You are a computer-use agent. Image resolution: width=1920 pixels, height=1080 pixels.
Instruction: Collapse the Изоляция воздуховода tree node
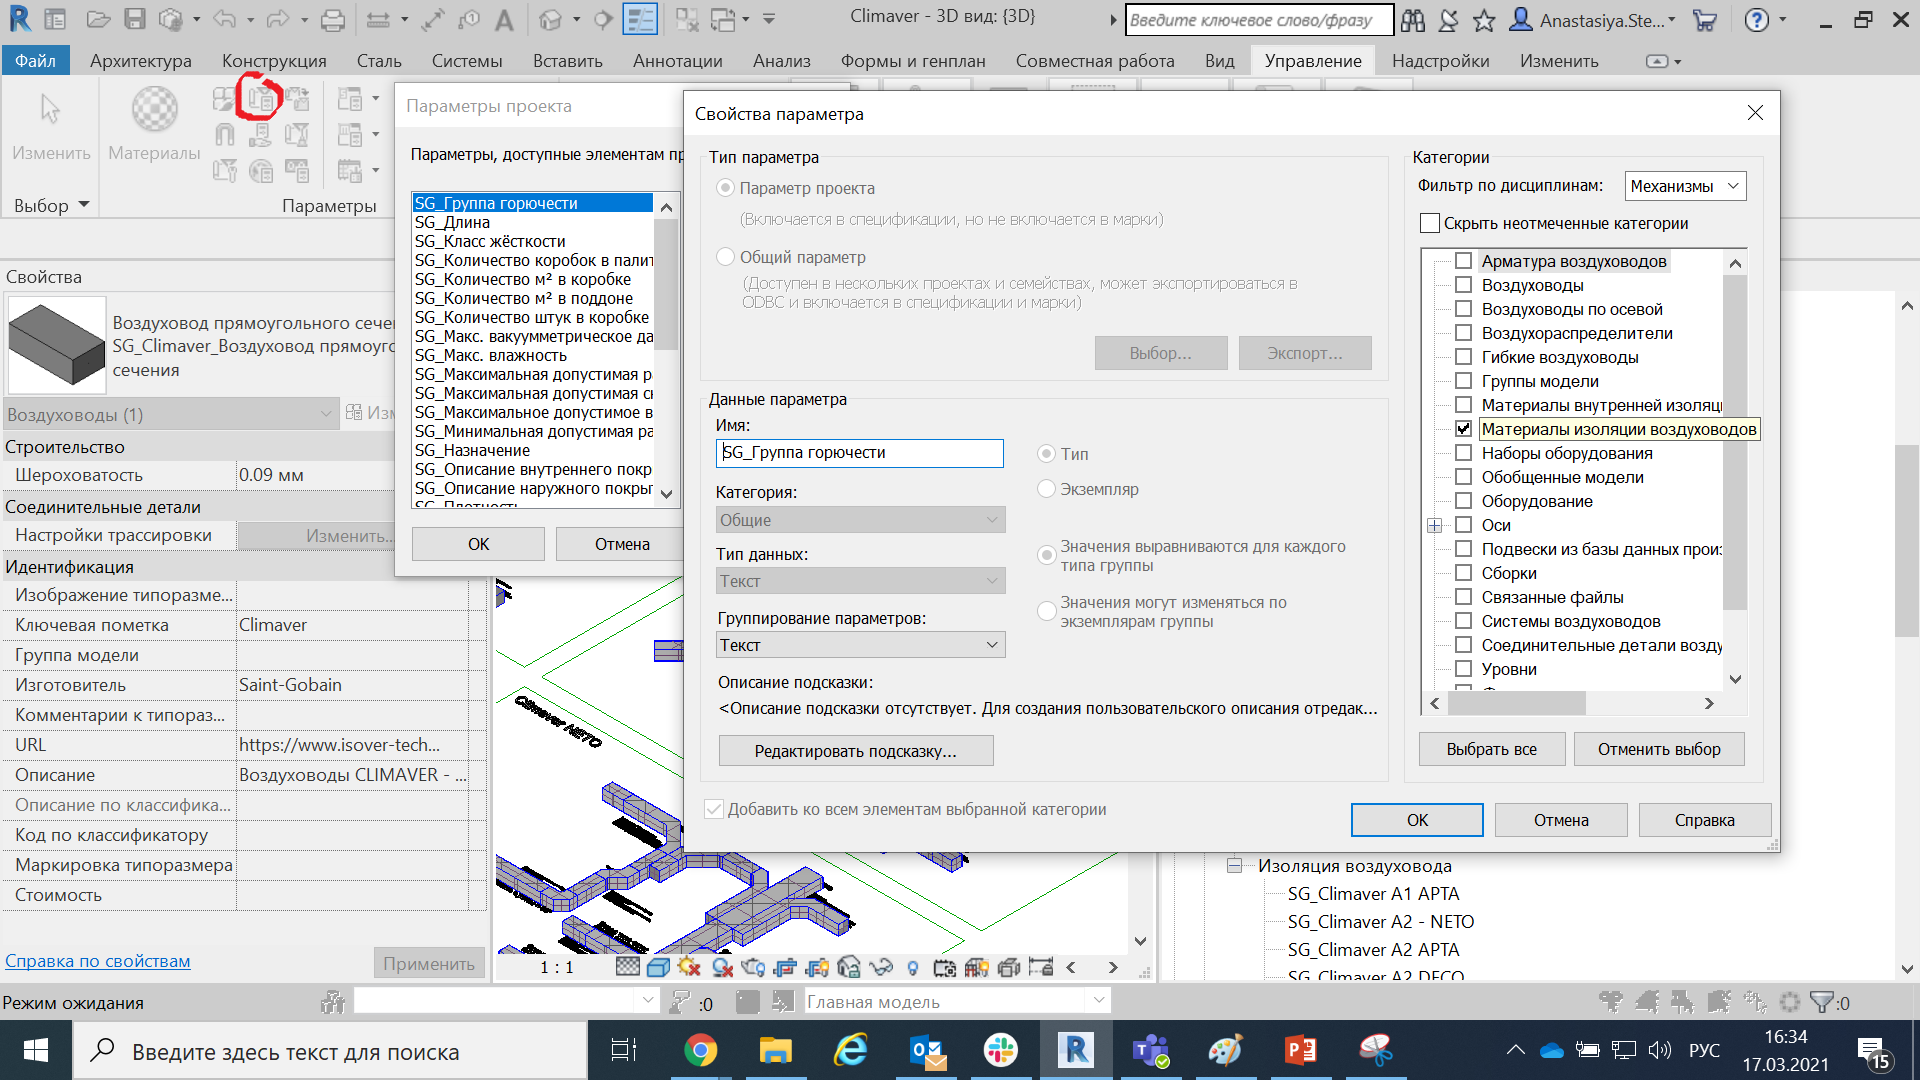point(1235,866)
